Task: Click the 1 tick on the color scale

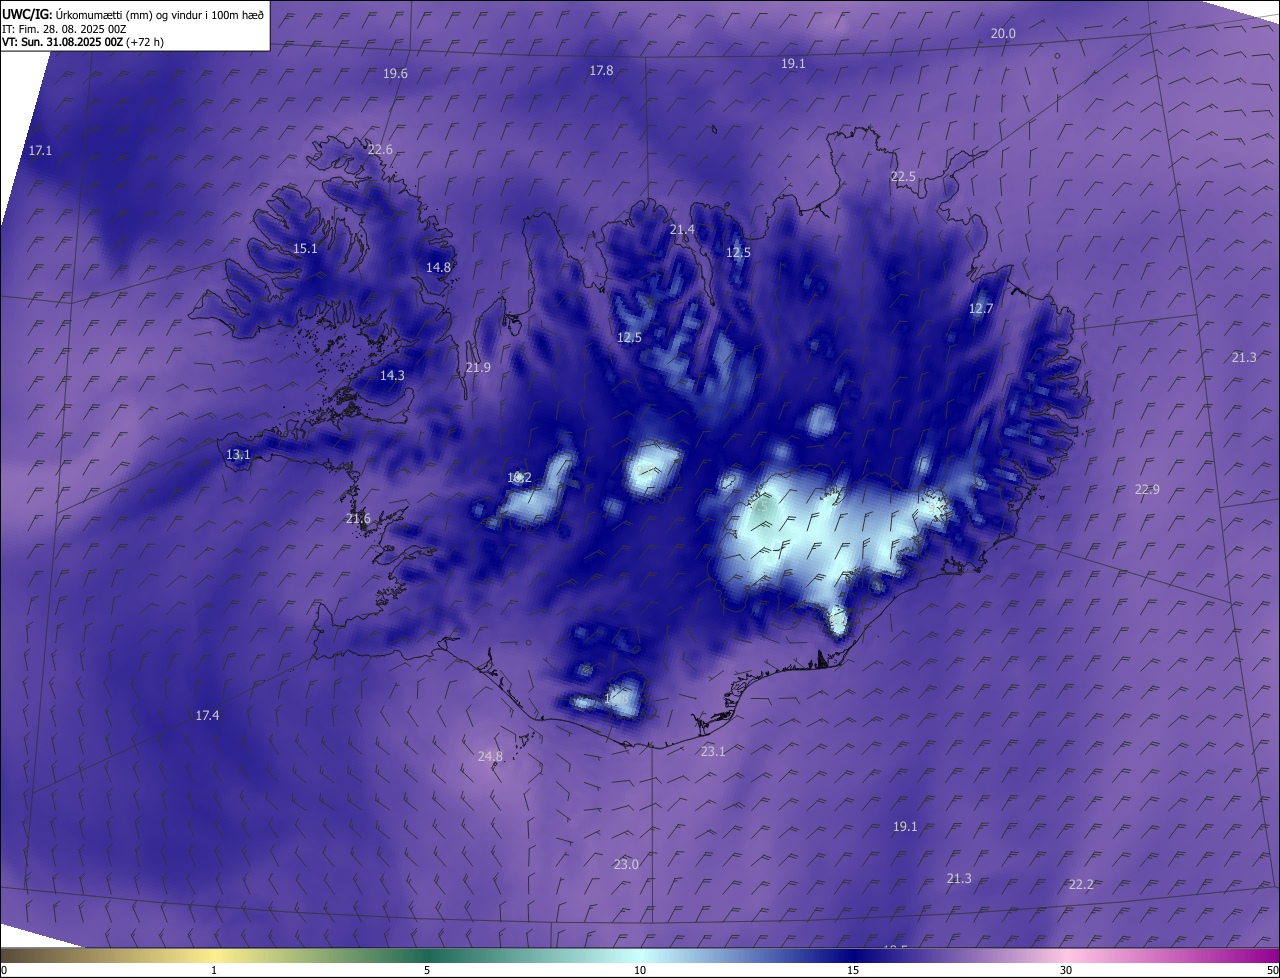Action: 214,970
